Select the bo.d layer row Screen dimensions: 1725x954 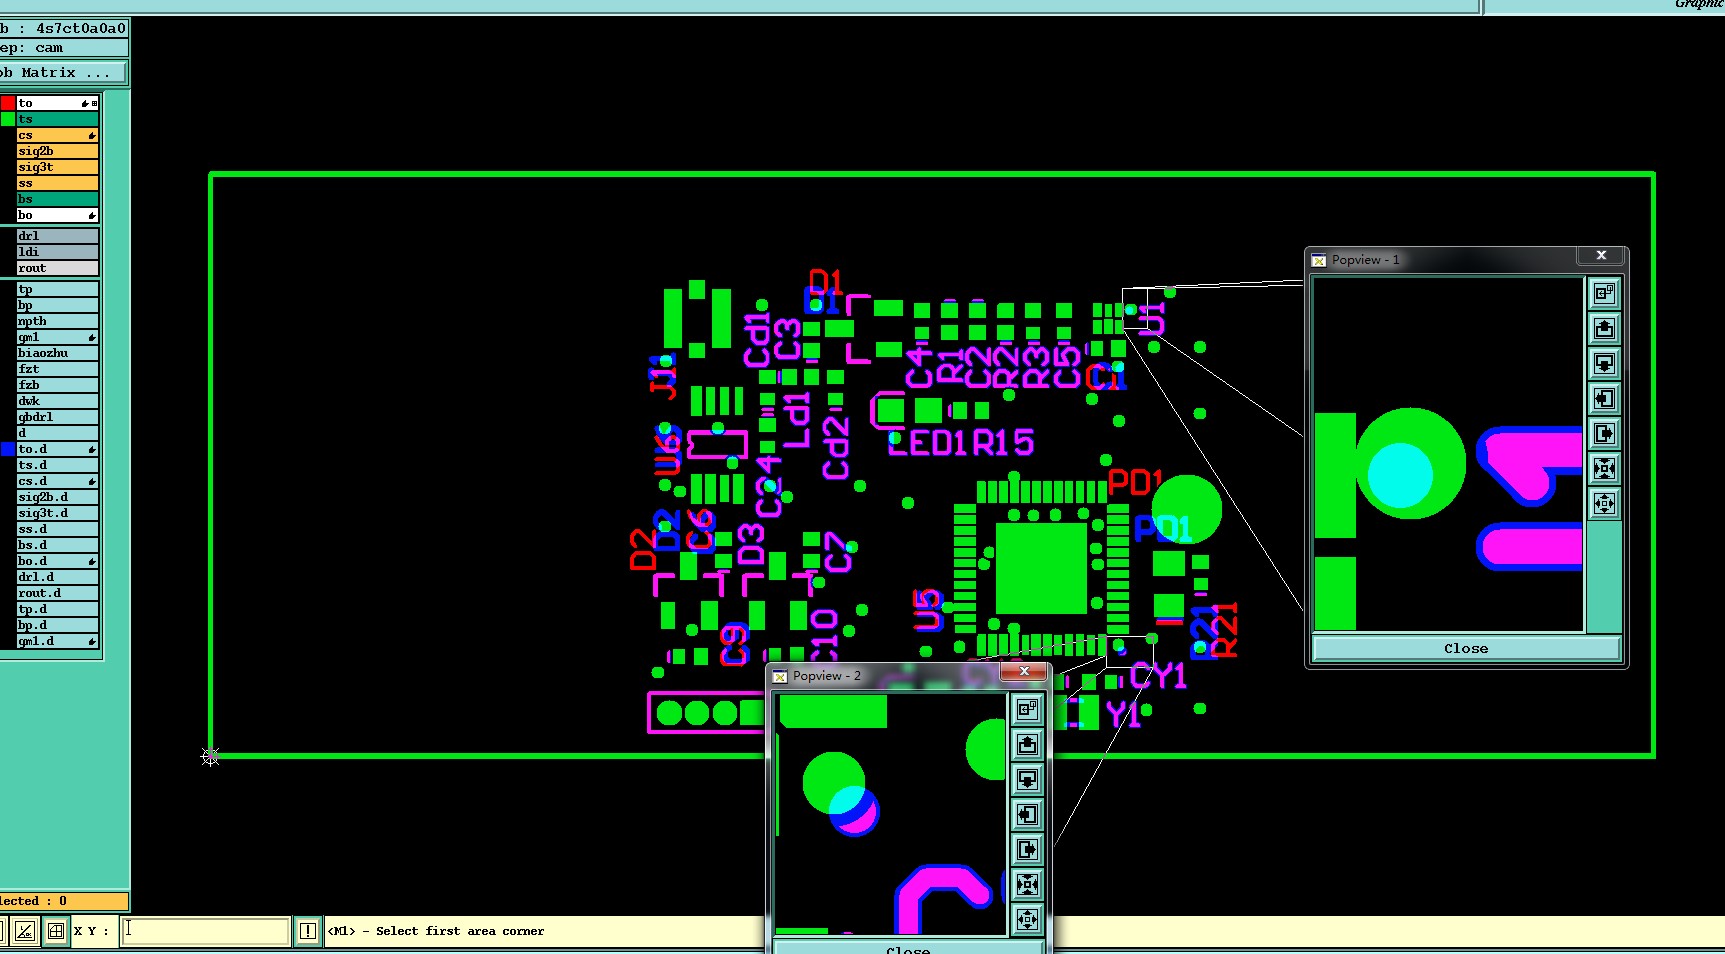pyautogui.click(x=58, y=561)
